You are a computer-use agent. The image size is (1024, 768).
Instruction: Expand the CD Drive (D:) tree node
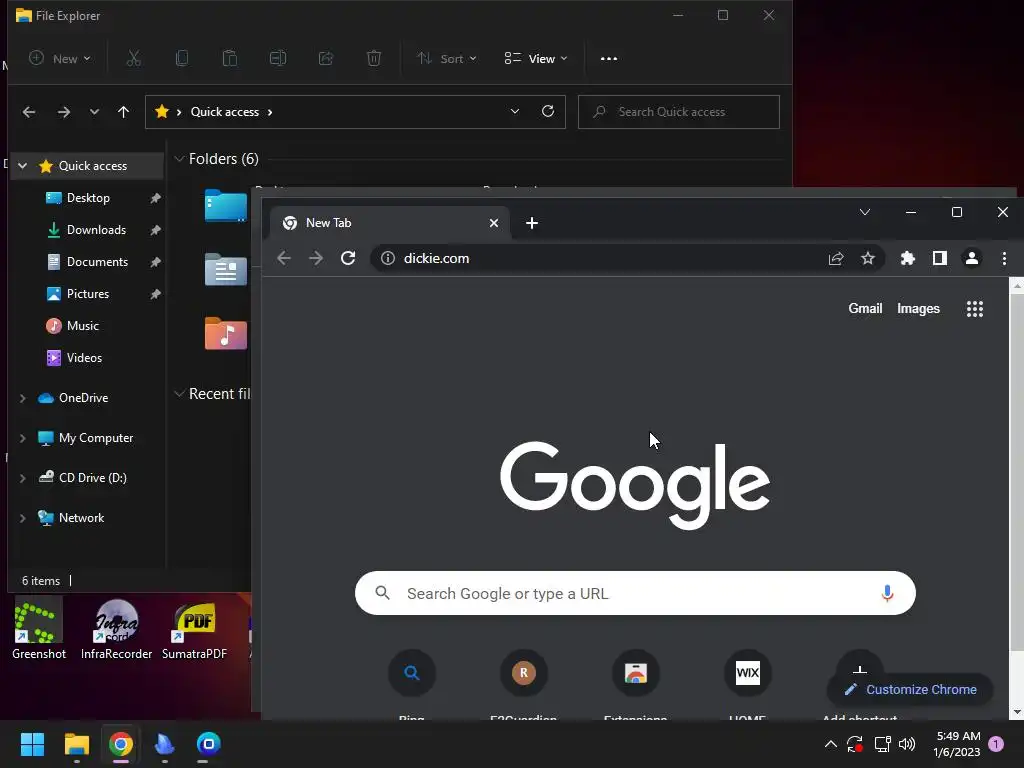point(23,478)
